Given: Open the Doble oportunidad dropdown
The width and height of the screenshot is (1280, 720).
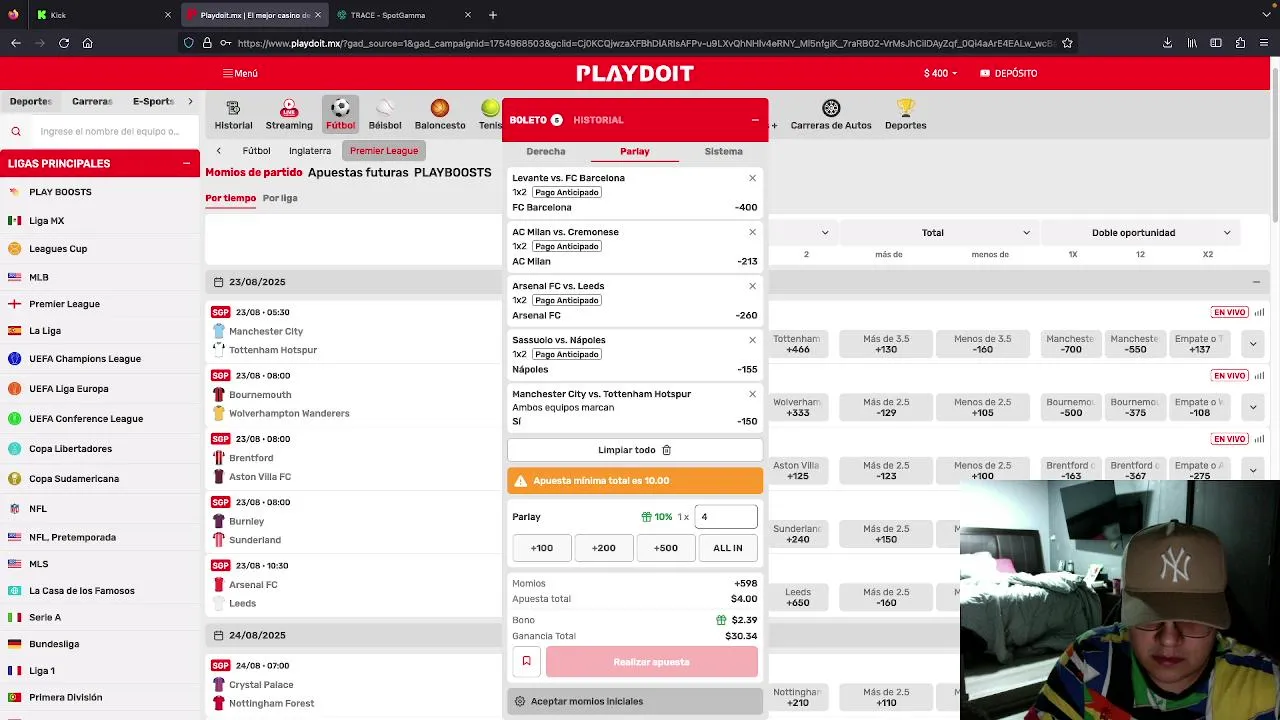Looking at the screenshot, I should point(1140,232).
